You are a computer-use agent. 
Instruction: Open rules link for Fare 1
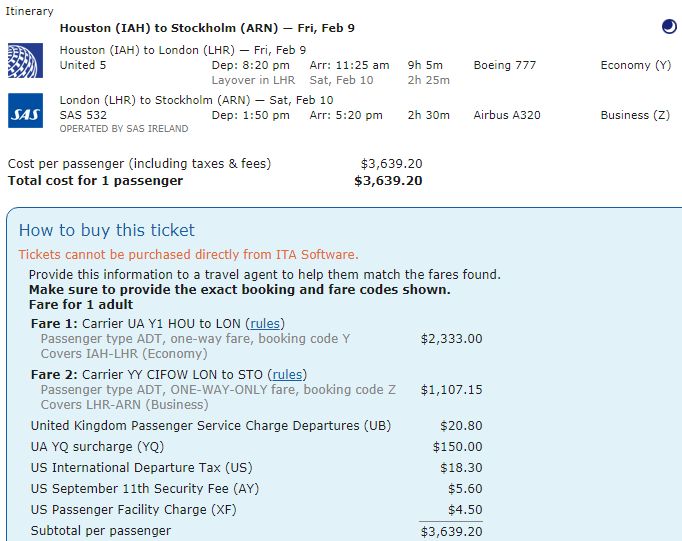tap(265, 324)
